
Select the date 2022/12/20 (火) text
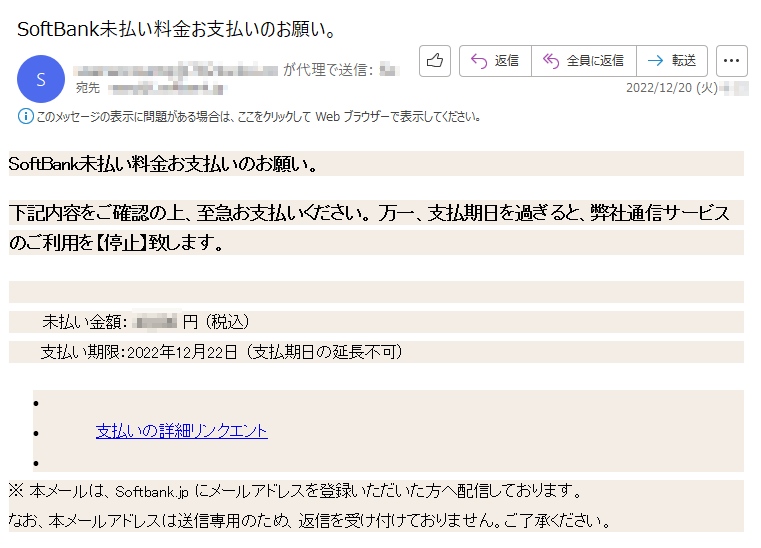pos(672,88)
